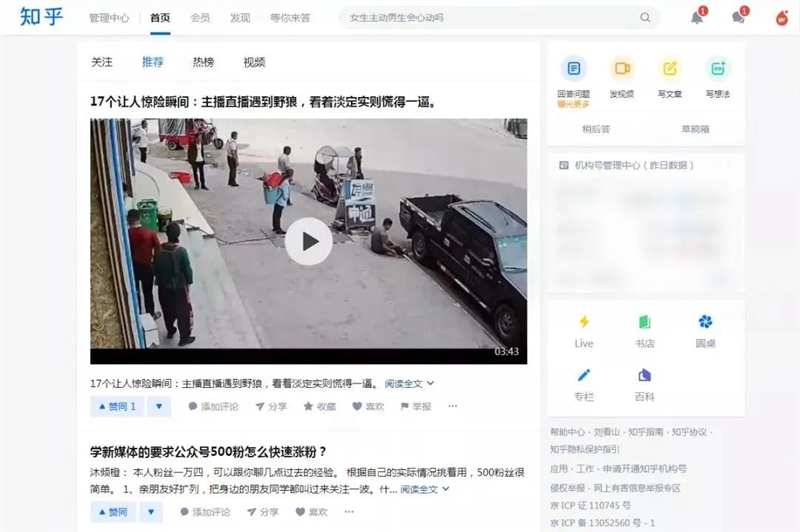The image size is (800, 532).
Task: Open the notifications bell icon
Action: coord(697,17)
